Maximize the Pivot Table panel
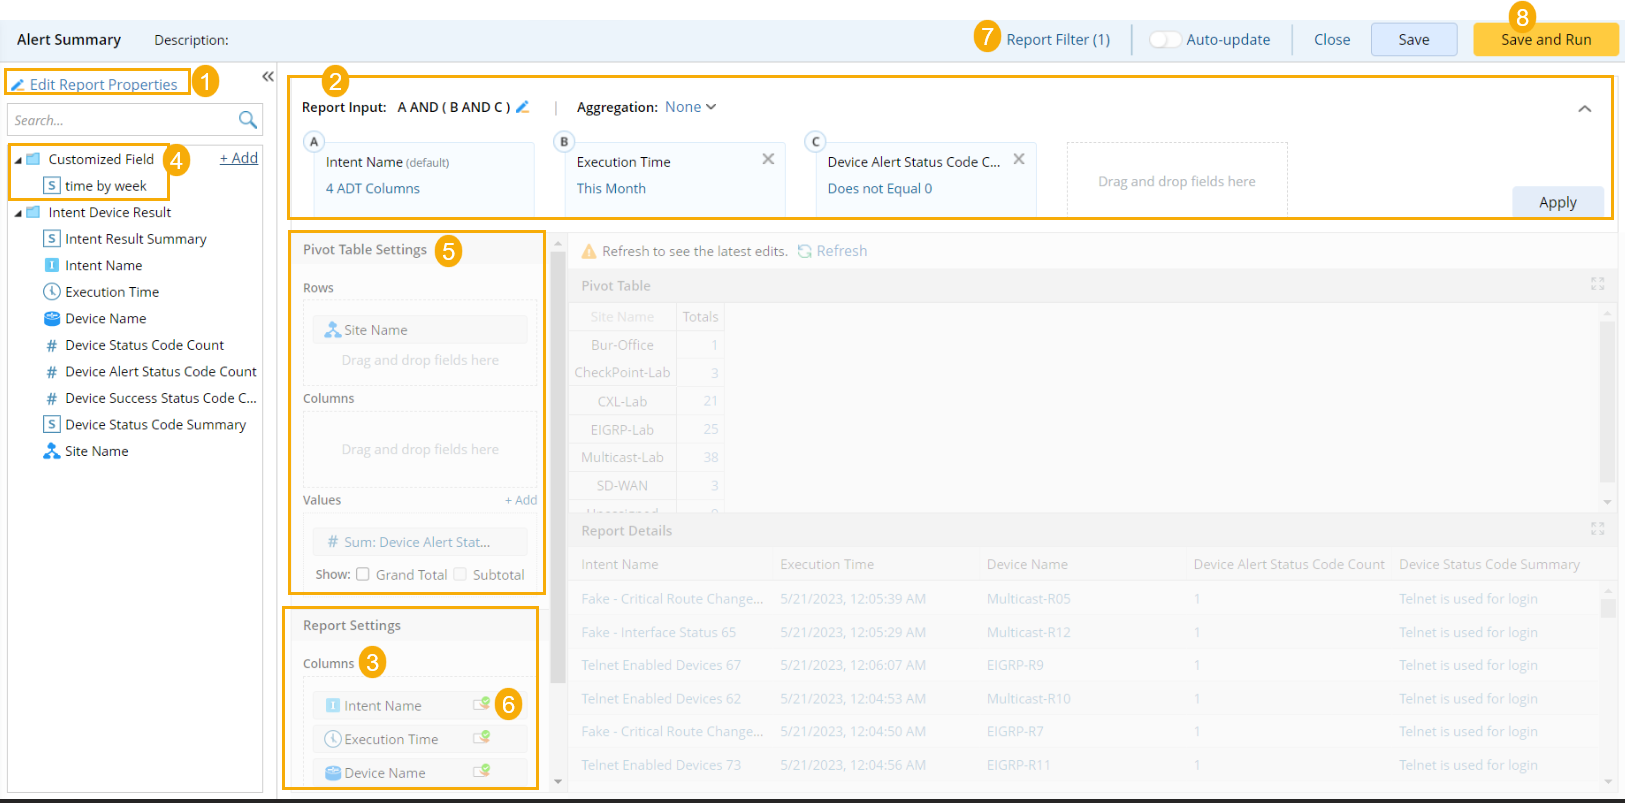Screen dimensions: 1625x803 click(x=1597, y=284)
